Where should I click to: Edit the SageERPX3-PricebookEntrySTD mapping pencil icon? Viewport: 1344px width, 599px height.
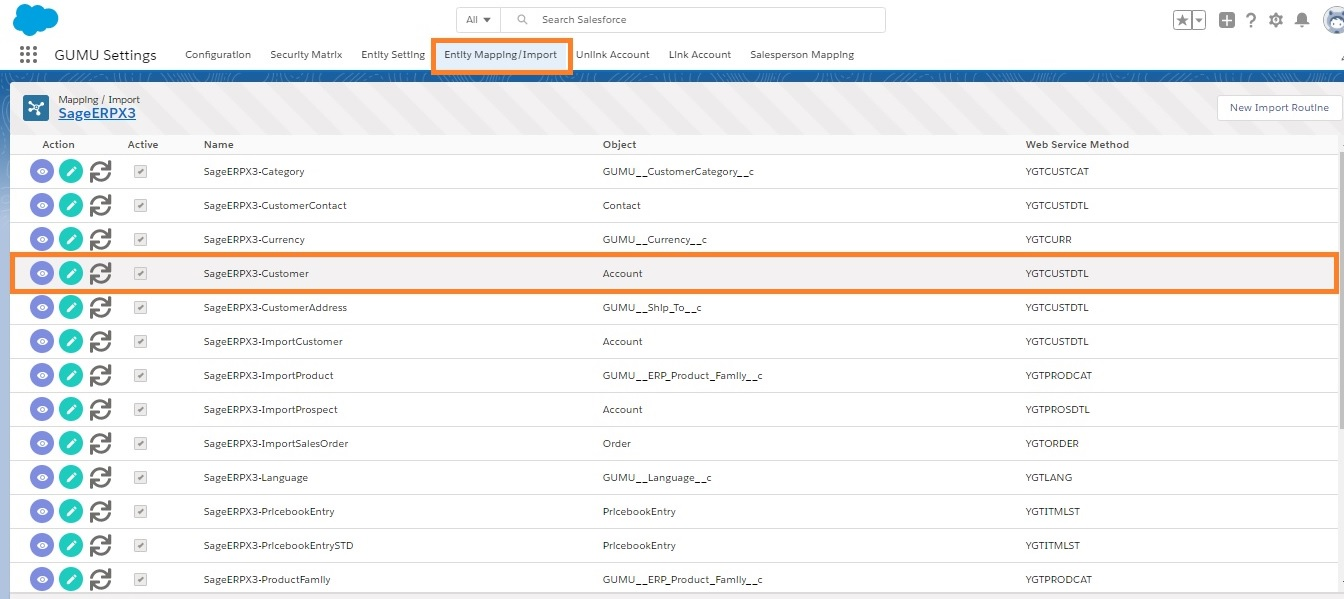71,546
